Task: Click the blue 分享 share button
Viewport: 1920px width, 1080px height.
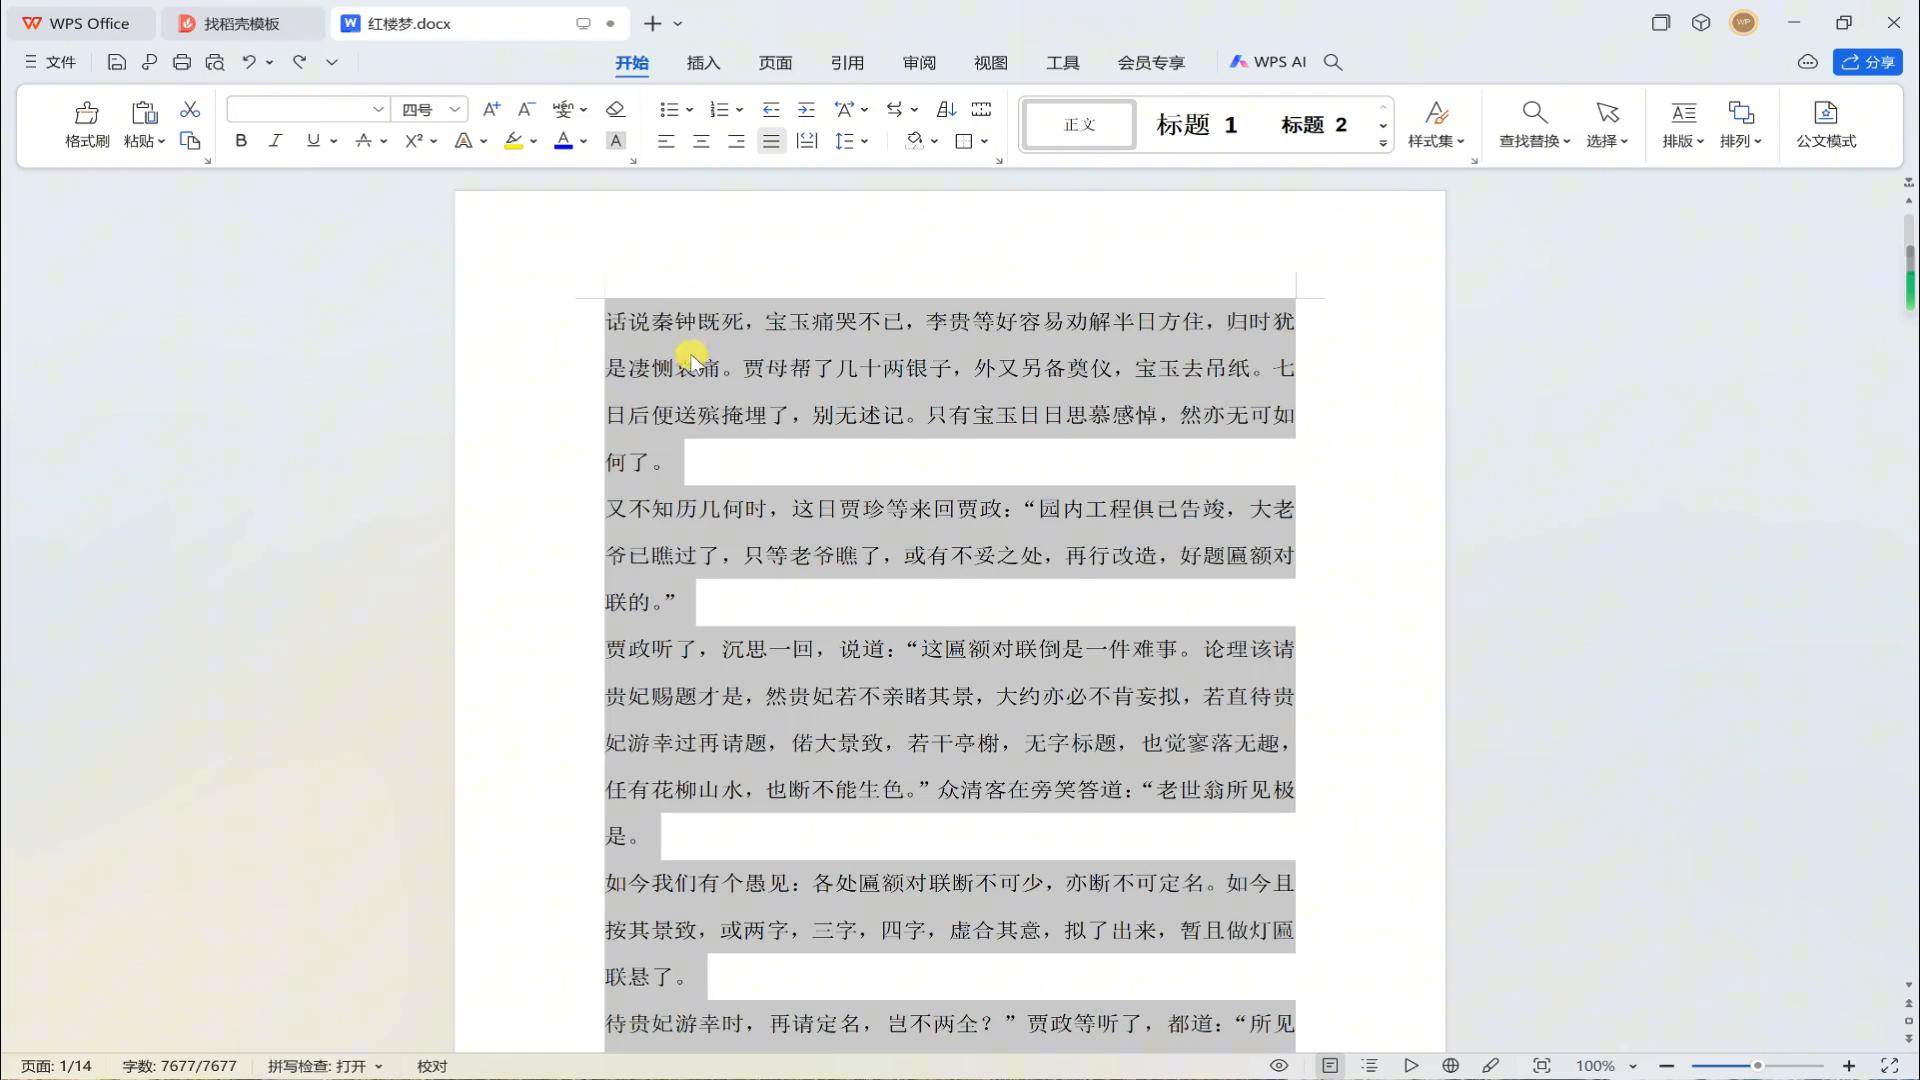Action: click(1868, 62)
